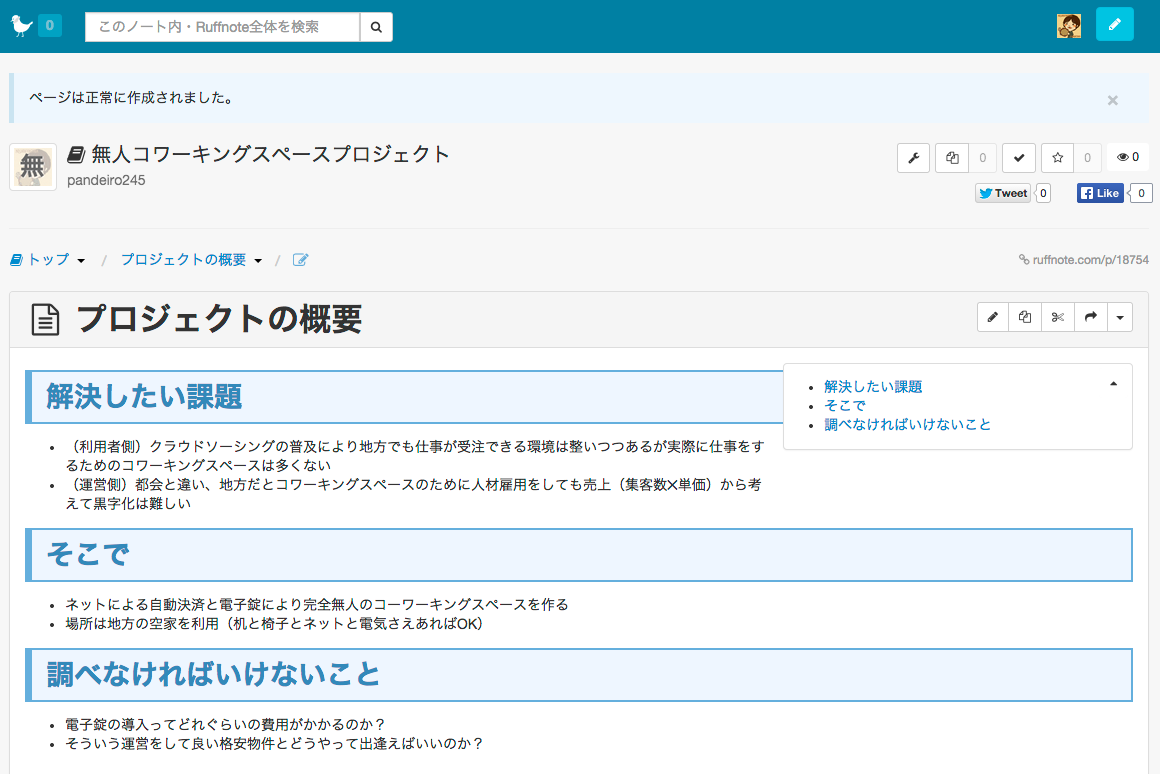The image size is (1160, 774).
Task: Click the scissors icon in page toolbar
Action: (x=1058, y=317)
